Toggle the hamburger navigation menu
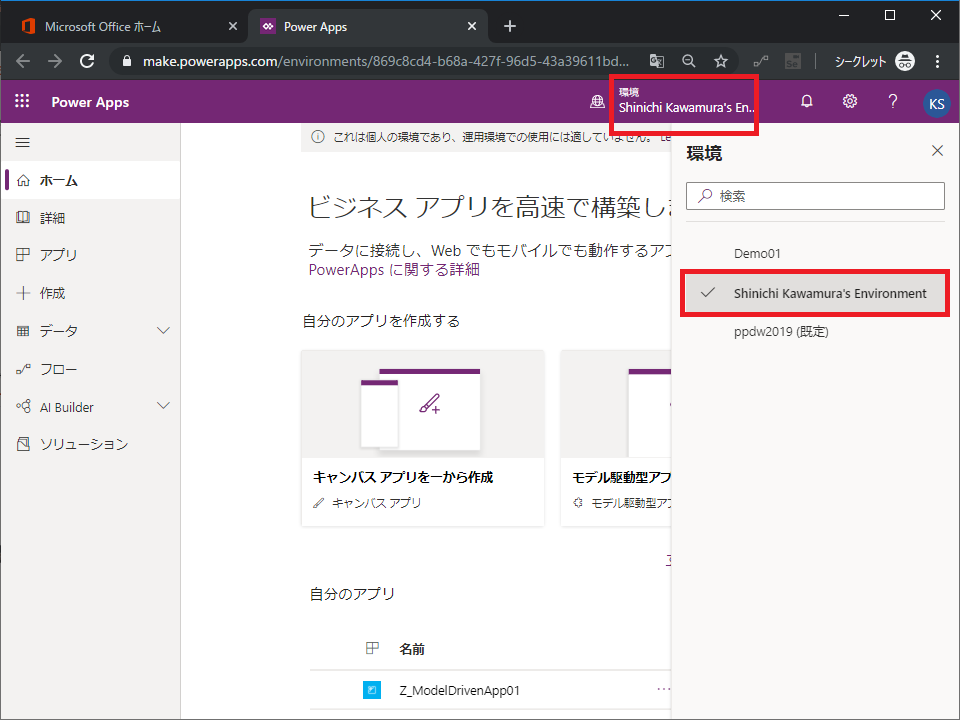Image resolution: width=960 pixels, height=720 pixels. coord(23,143)
